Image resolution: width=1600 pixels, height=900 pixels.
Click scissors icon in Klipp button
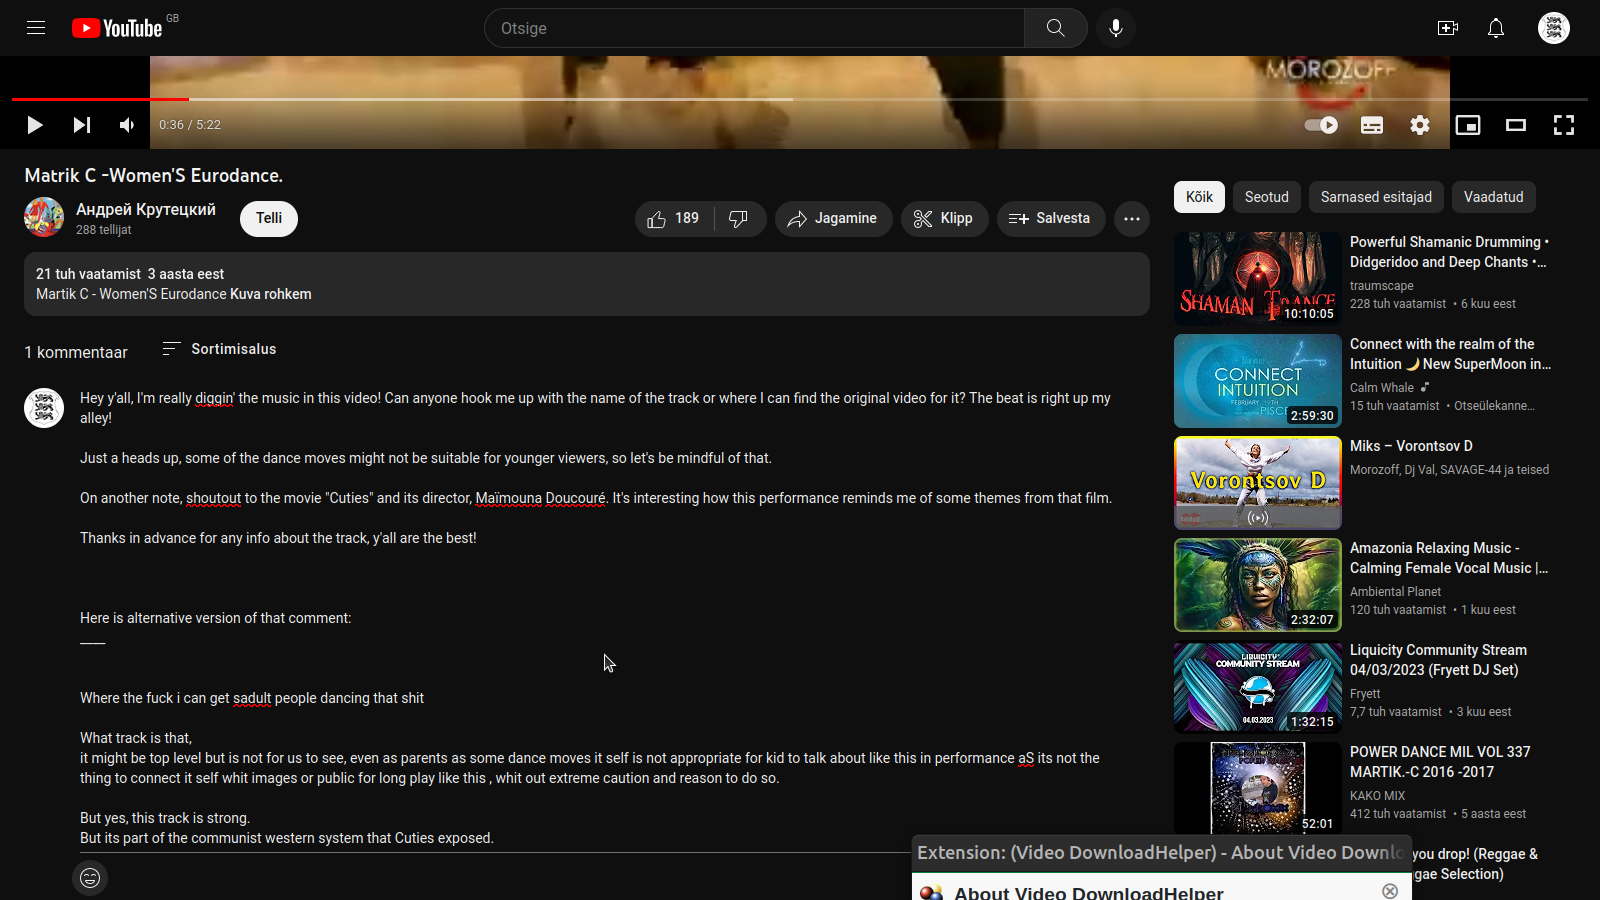click(923, 219)
